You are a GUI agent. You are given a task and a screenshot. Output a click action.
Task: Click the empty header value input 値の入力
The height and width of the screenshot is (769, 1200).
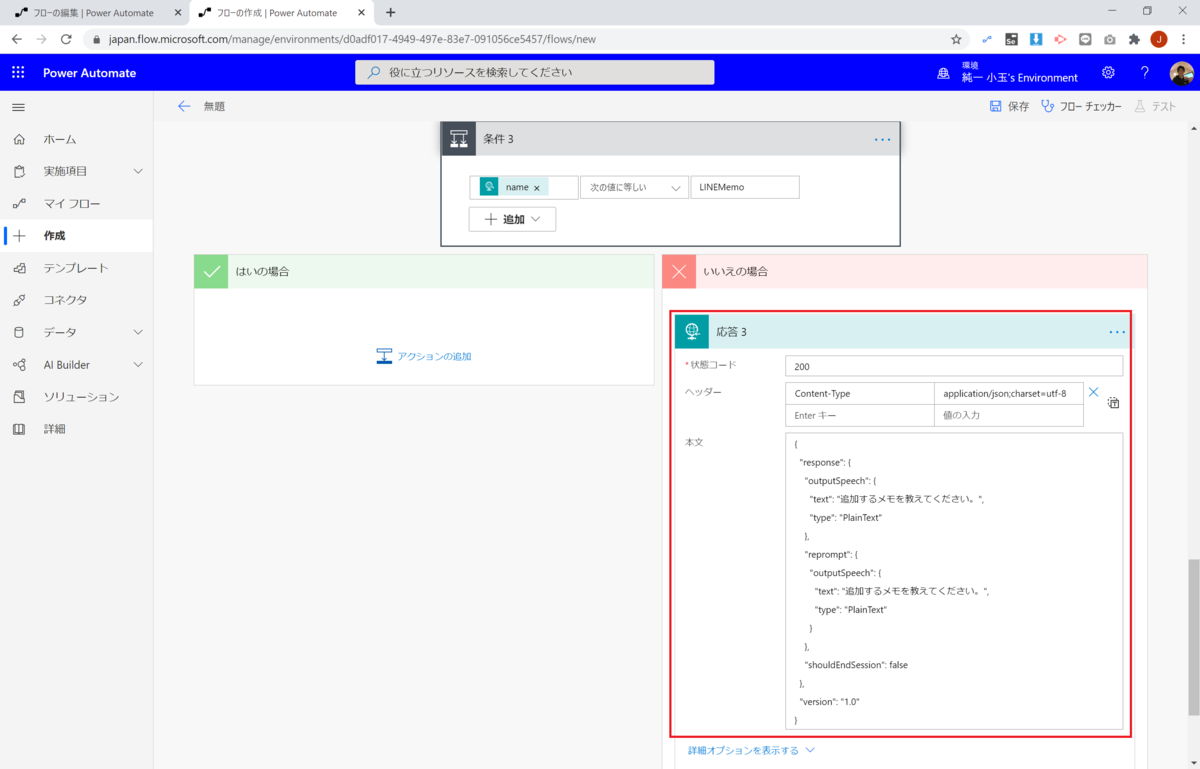(x=1008, y=415)
